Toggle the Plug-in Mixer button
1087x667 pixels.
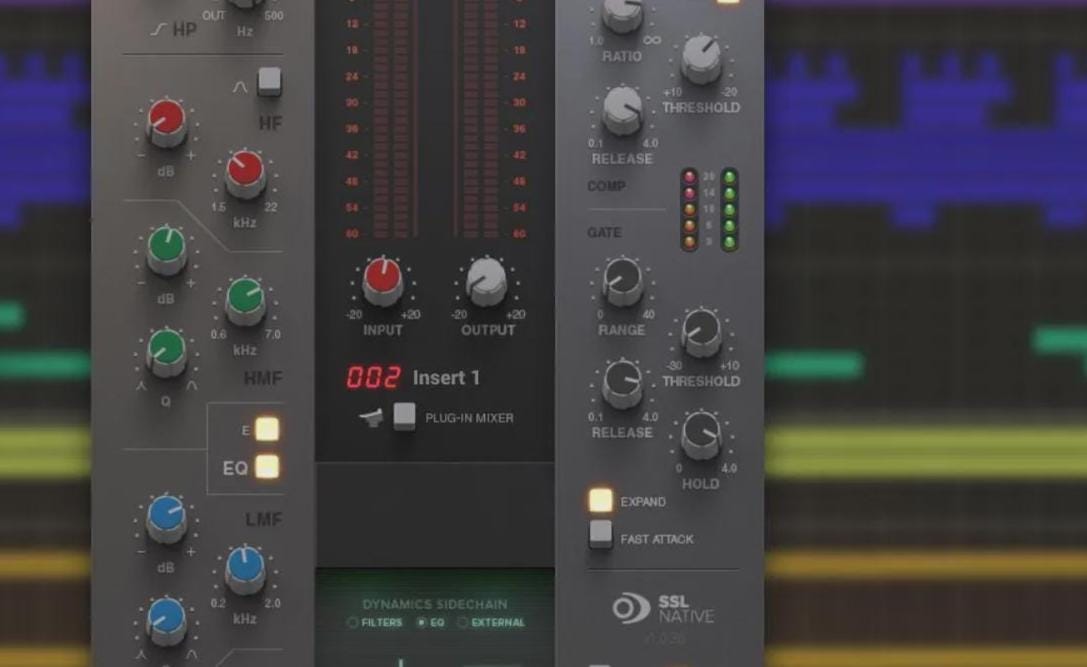pos(404,416)
